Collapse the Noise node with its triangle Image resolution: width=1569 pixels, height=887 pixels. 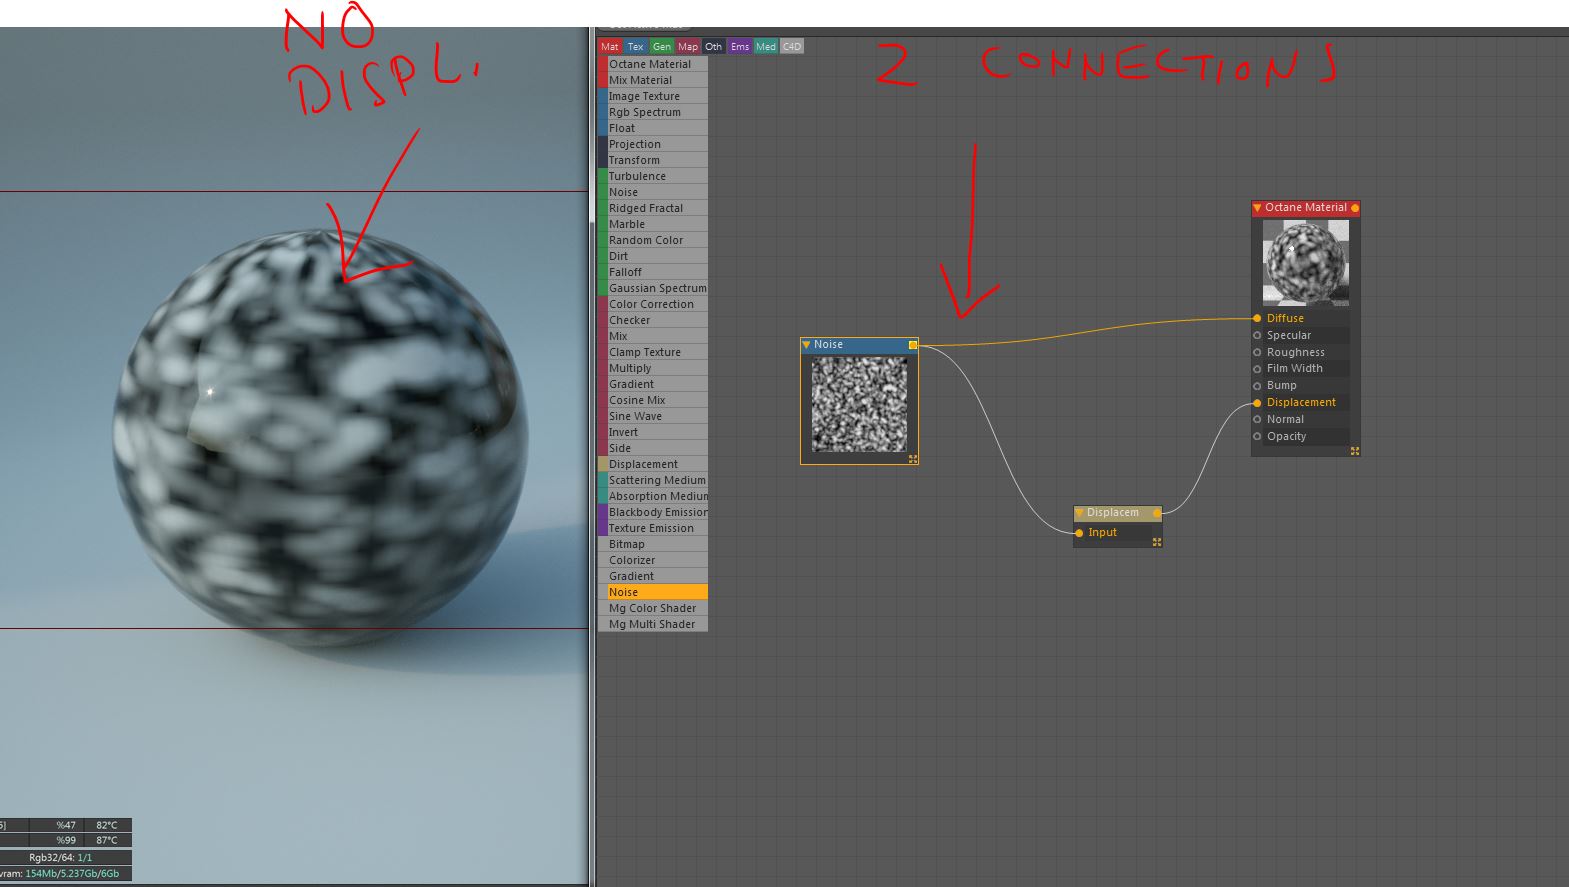pyautogui.click(x=806, y=345)
